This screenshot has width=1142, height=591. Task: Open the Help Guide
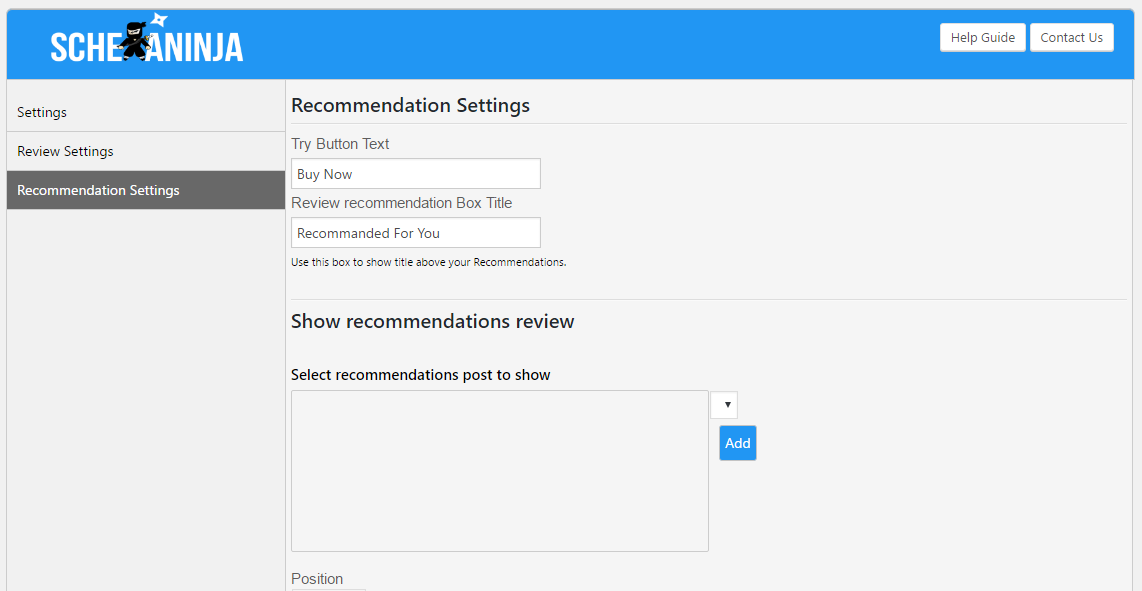[982, 38]
